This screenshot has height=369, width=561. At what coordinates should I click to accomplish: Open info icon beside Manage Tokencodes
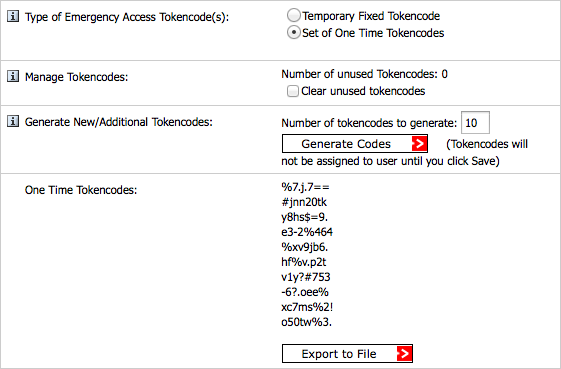(13, 76)
